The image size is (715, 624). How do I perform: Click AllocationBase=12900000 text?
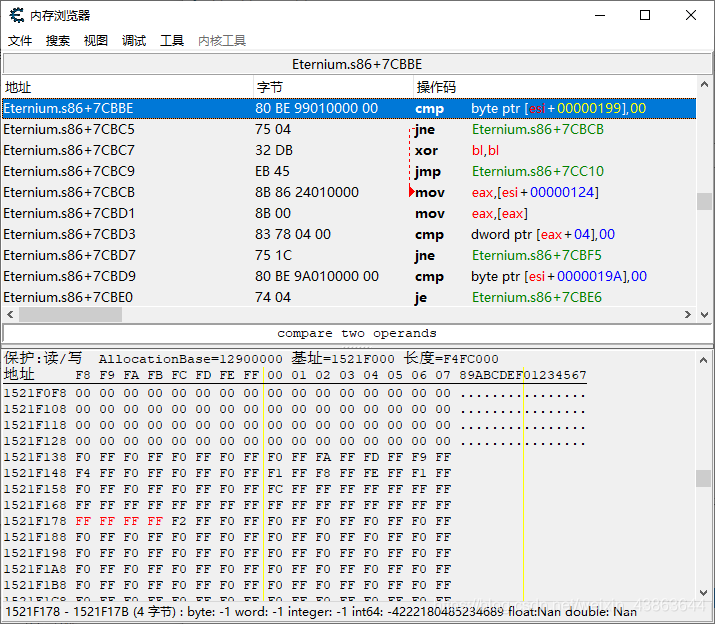pyautogui.click(x=191, y=359)
